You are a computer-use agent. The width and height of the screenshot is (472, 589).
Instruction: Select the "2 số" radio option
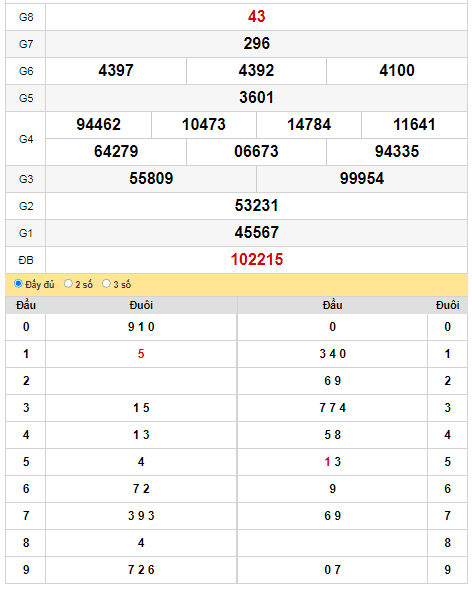tap(68, 284)
